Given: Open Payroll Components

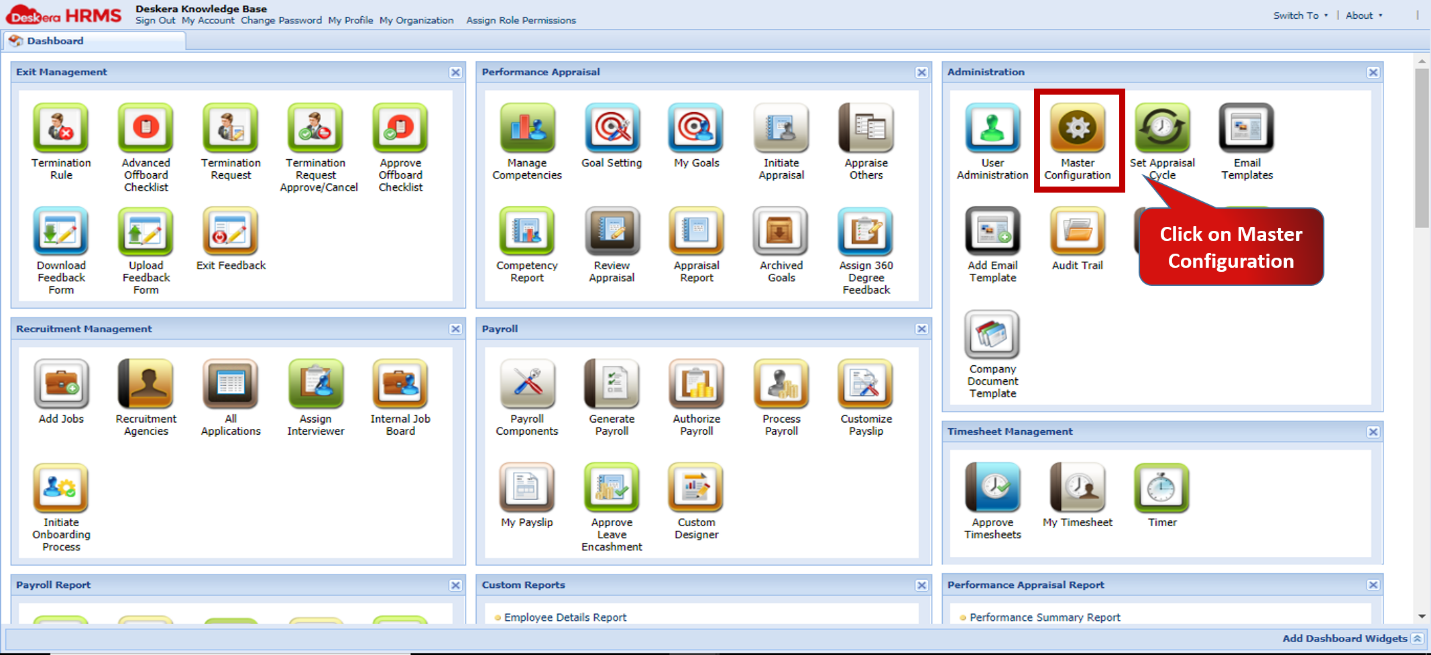Looking at the screenshot, I should coord(527,383).
